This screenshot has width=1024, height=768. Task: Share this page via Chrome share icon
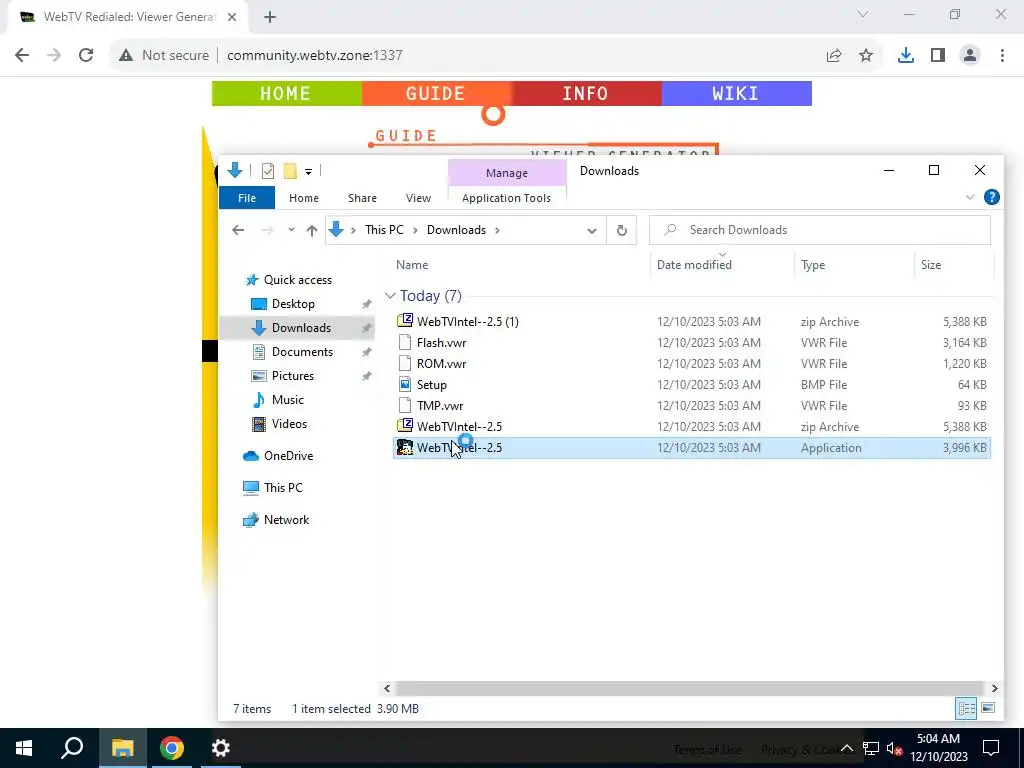(834, 56)
